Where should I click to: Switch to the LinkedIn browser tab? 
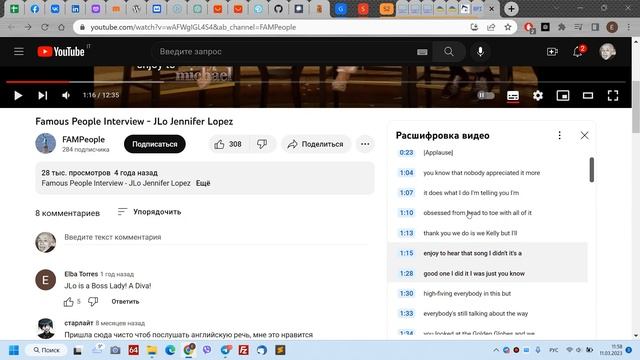click(76, 9)
